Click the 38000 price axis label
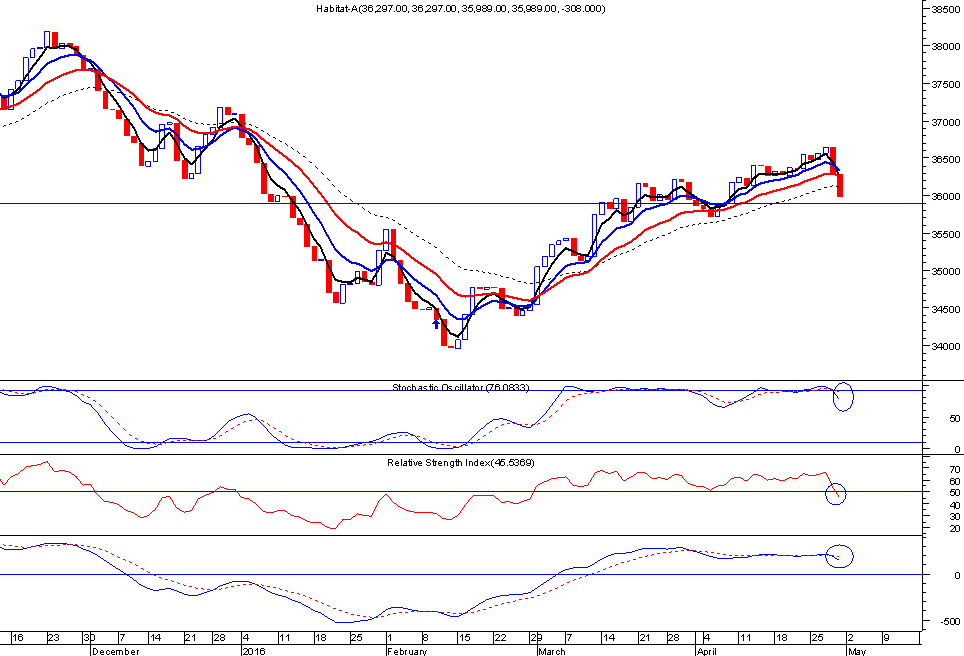The width and height of the screenshot is (964, 656). coord(946,47)
